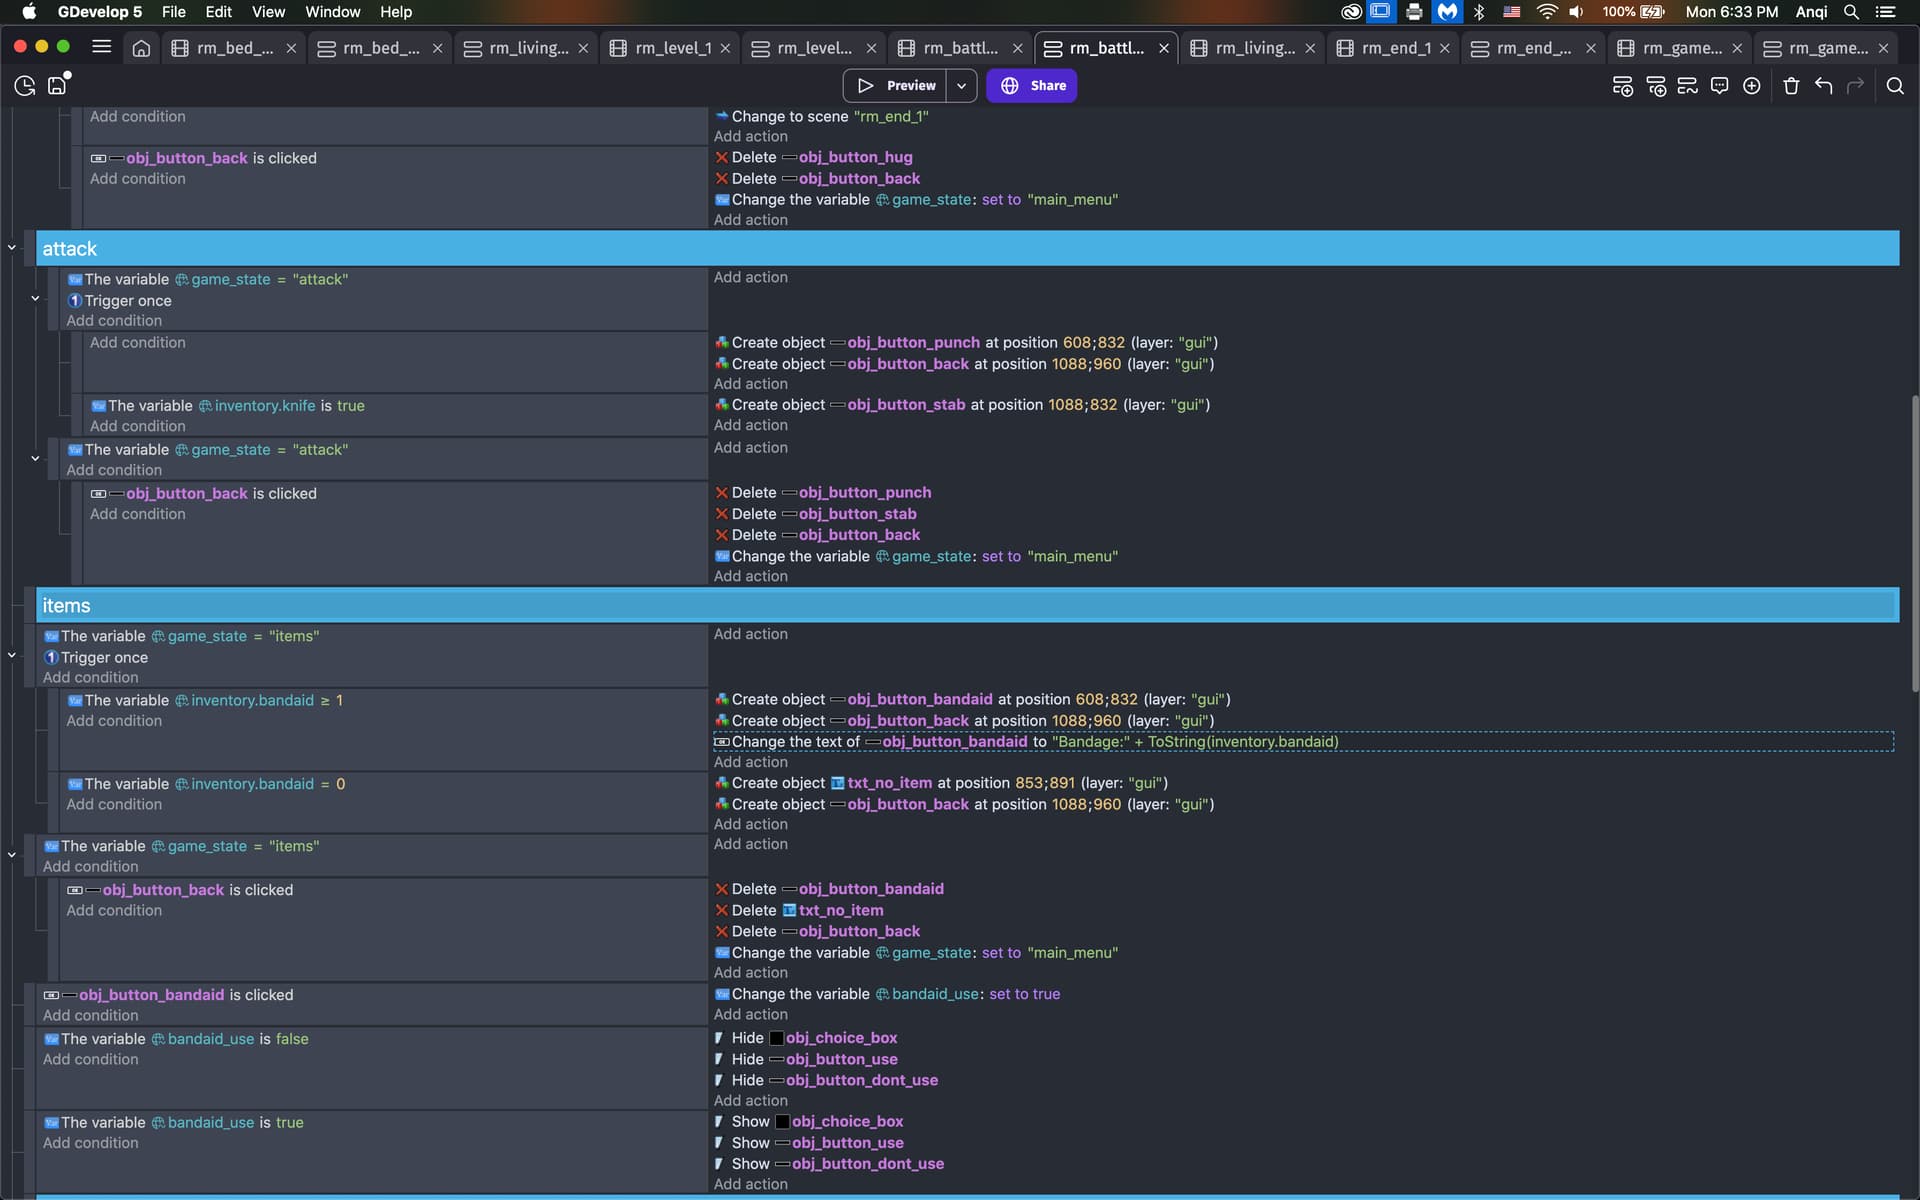Viewport: 1920px width, 1200px height.
Task: Open the File menu
Action: tap(174, 12)
